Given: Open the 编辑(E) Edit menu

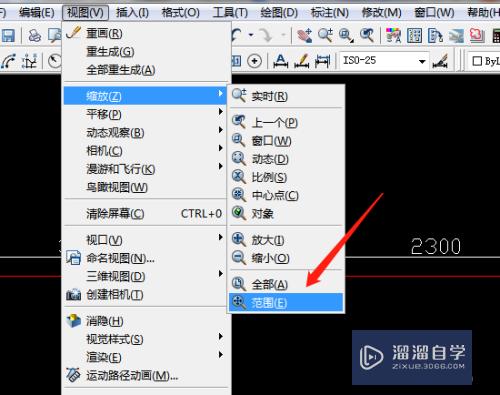Looking at the screenshot, I should point(37,13).
